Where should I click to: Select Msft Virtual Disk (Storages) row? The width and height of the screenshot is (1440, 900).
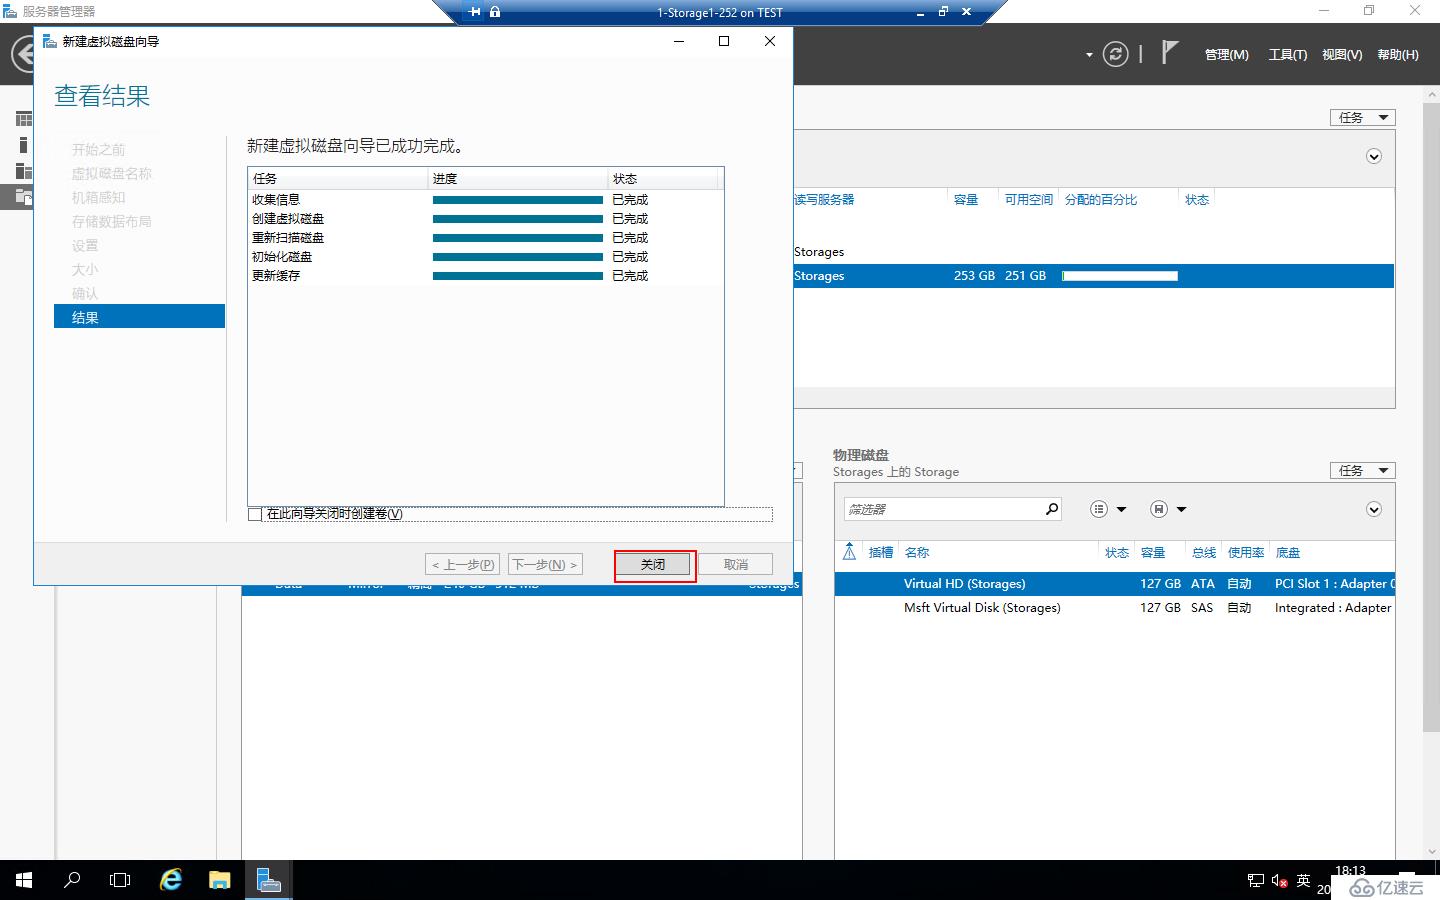point(1114,608)
